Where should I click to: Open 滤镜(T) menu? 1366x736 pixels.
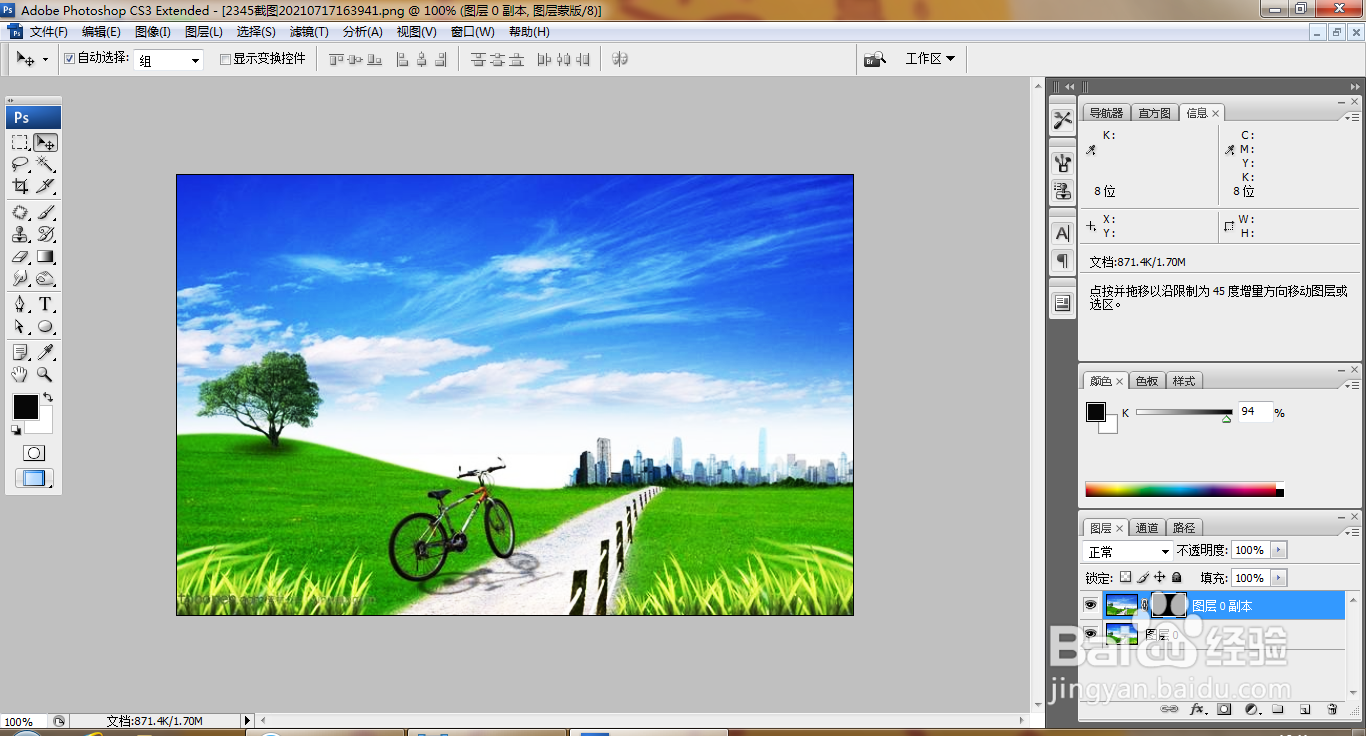point(309,32)
